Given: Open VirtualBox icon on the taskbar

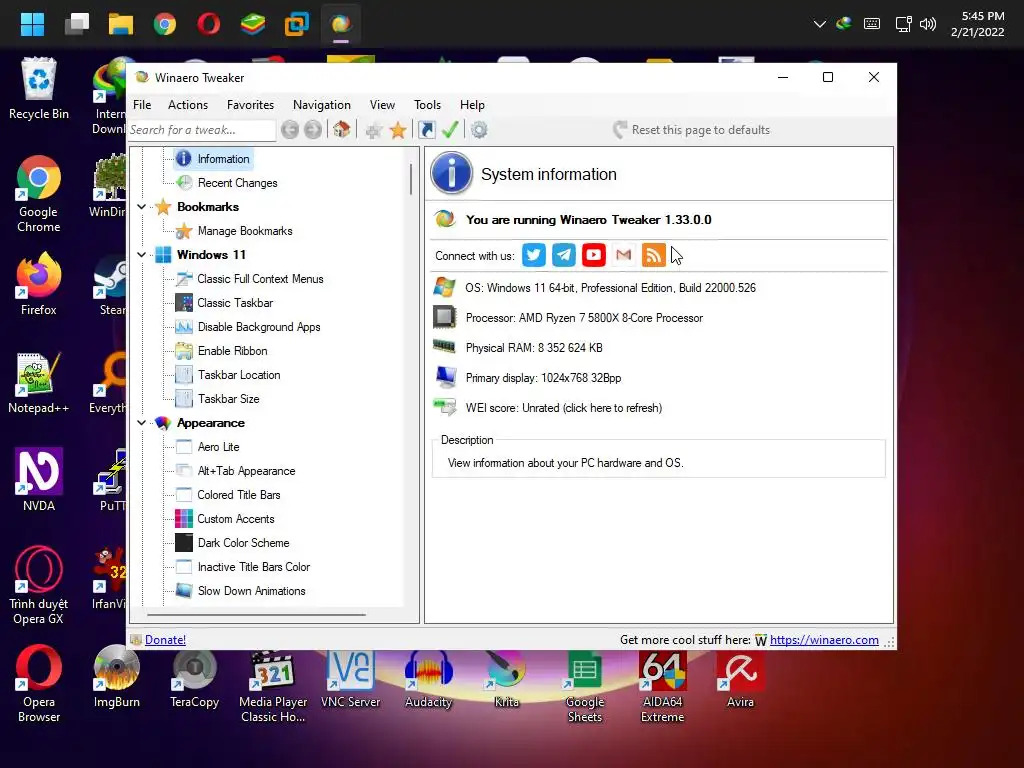Looking at the screenshot, I should (x=296, y=24).
